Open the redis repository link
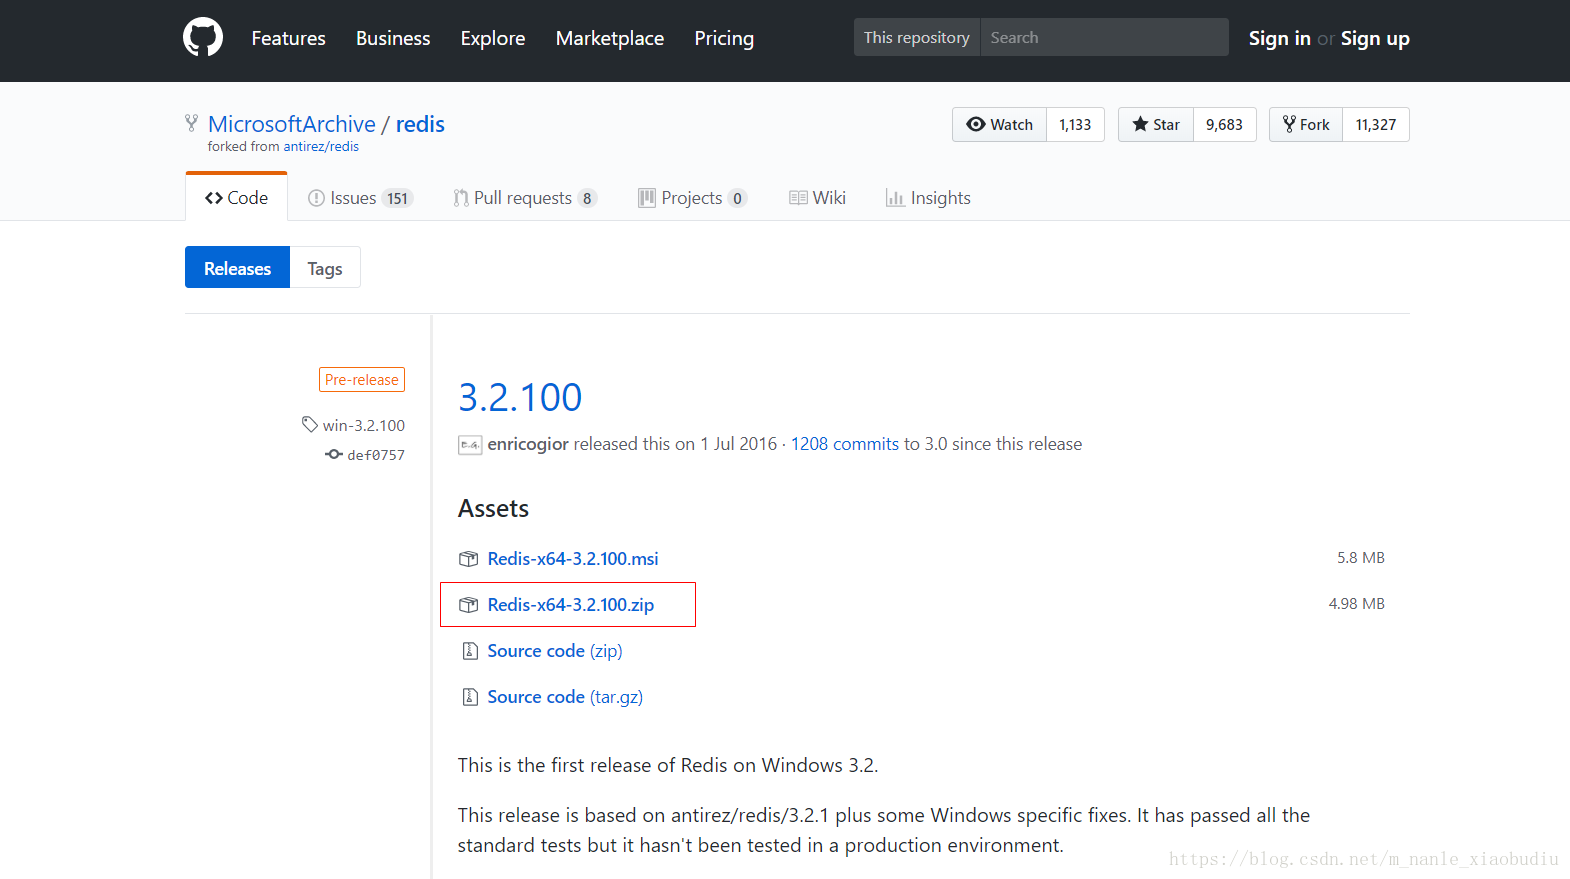Screen dimensions: 1570x879 420,124
